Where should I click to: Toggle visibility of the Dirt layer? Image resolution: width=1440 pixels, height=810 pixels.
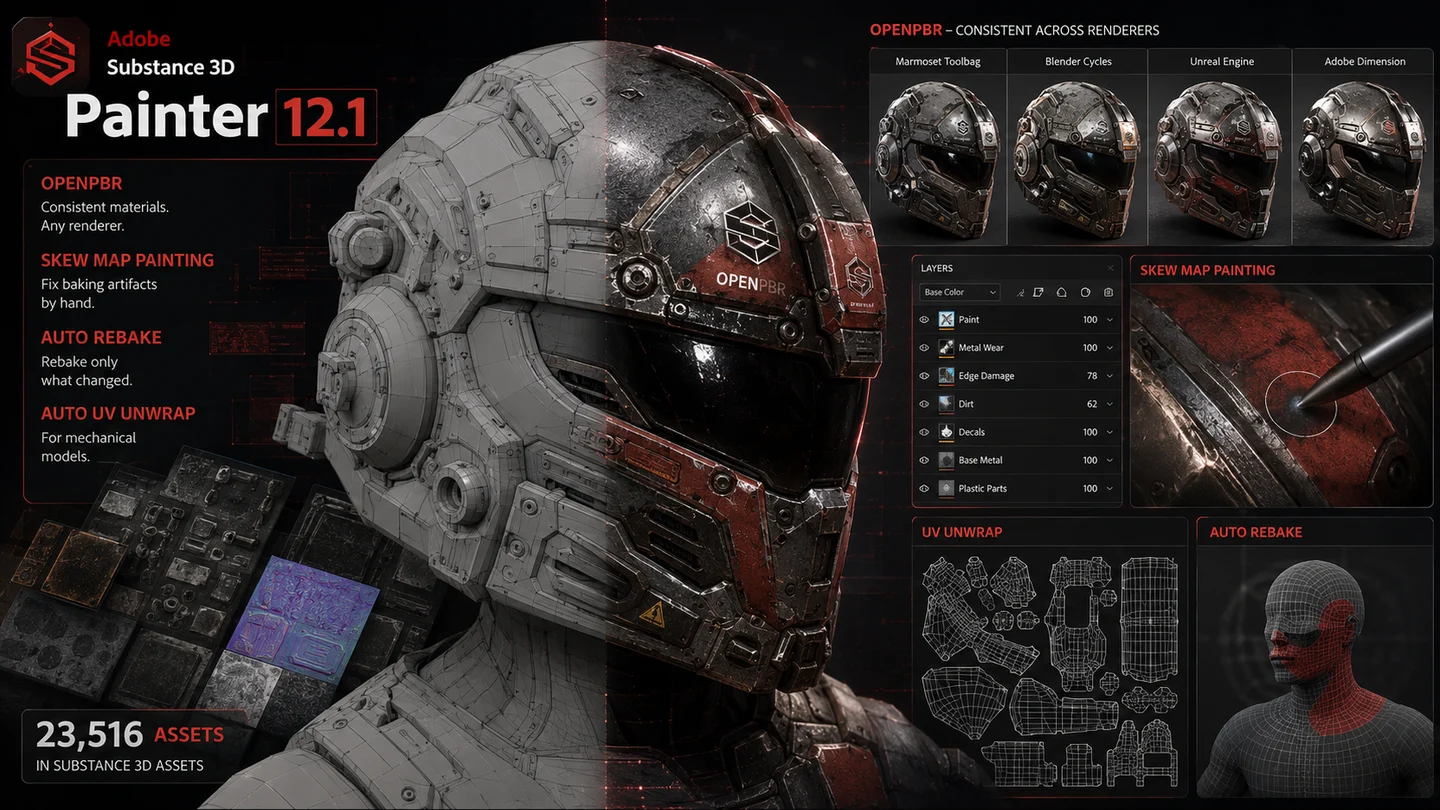click(x=924, y=404)
